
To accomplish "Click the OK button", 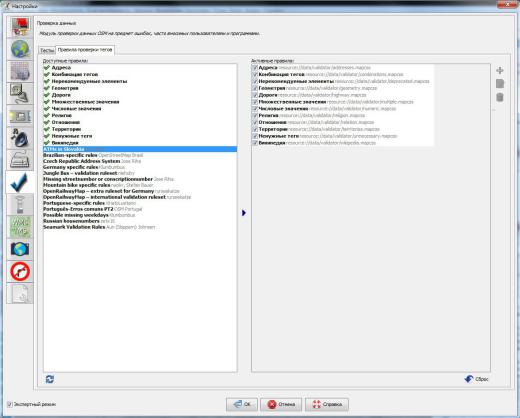I will 242,404.
